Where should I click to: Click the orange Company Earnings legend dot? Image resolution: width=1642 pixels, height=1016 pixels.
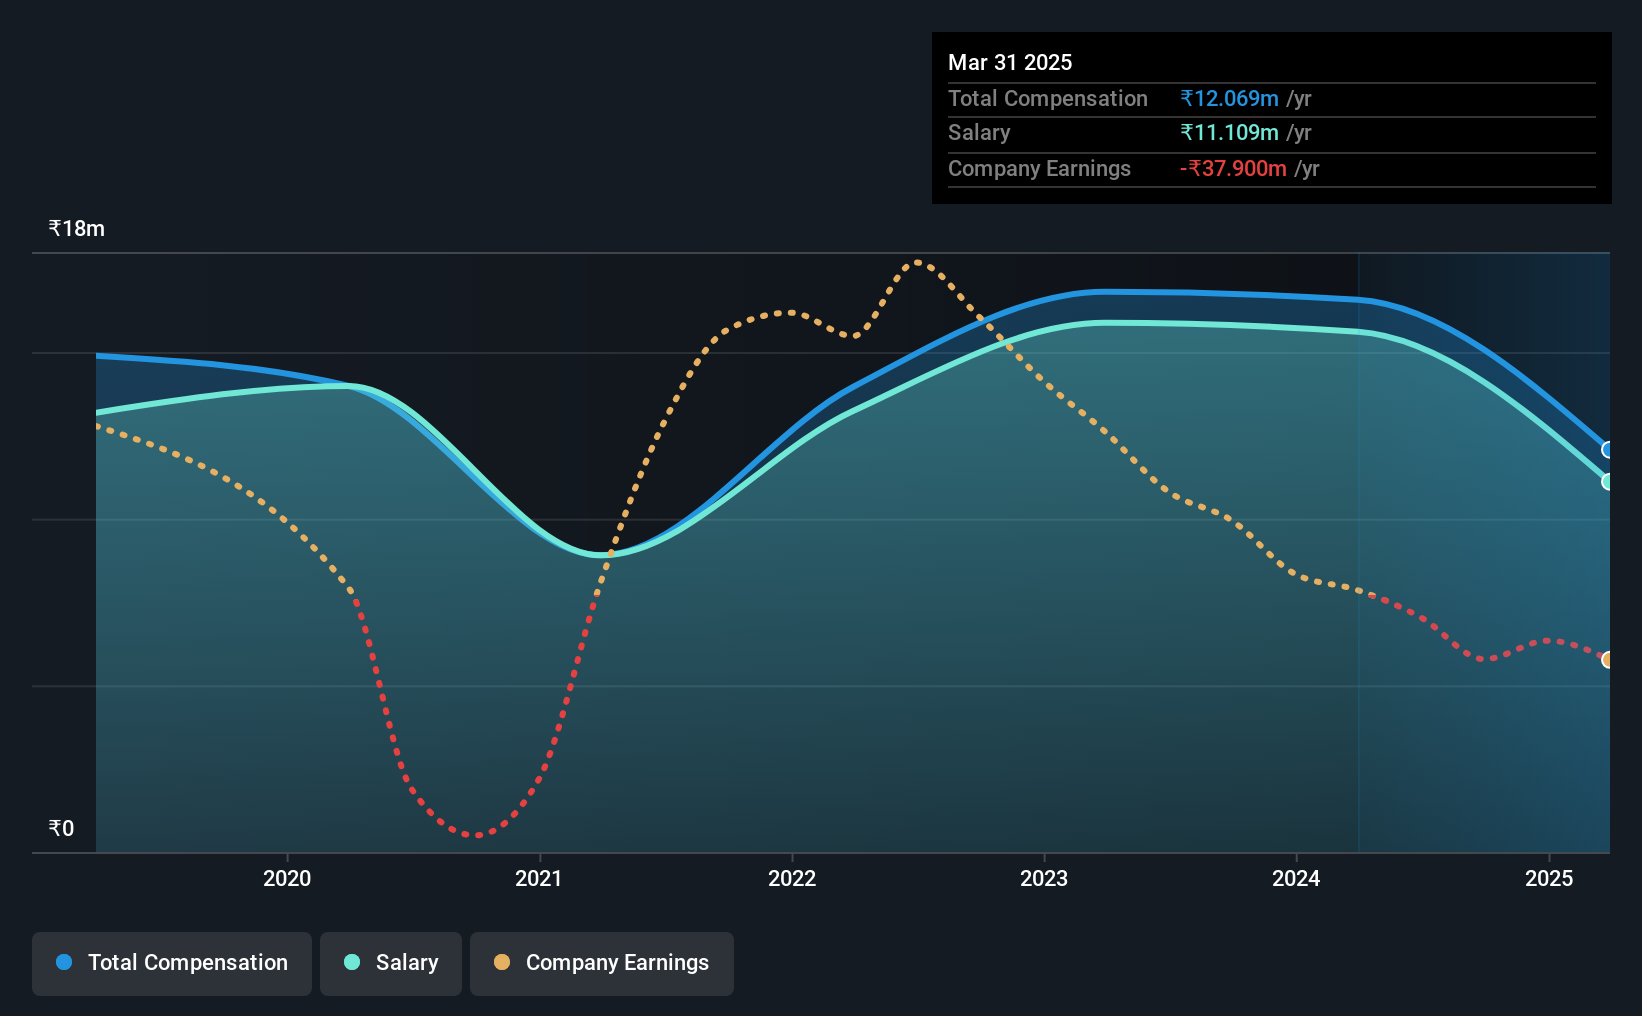[x=502, y=962]
